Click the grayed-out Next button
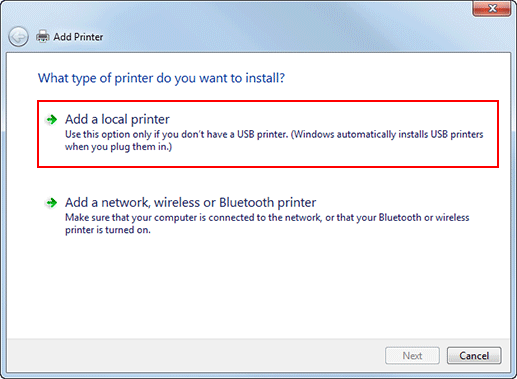 (x=412, y=356)
